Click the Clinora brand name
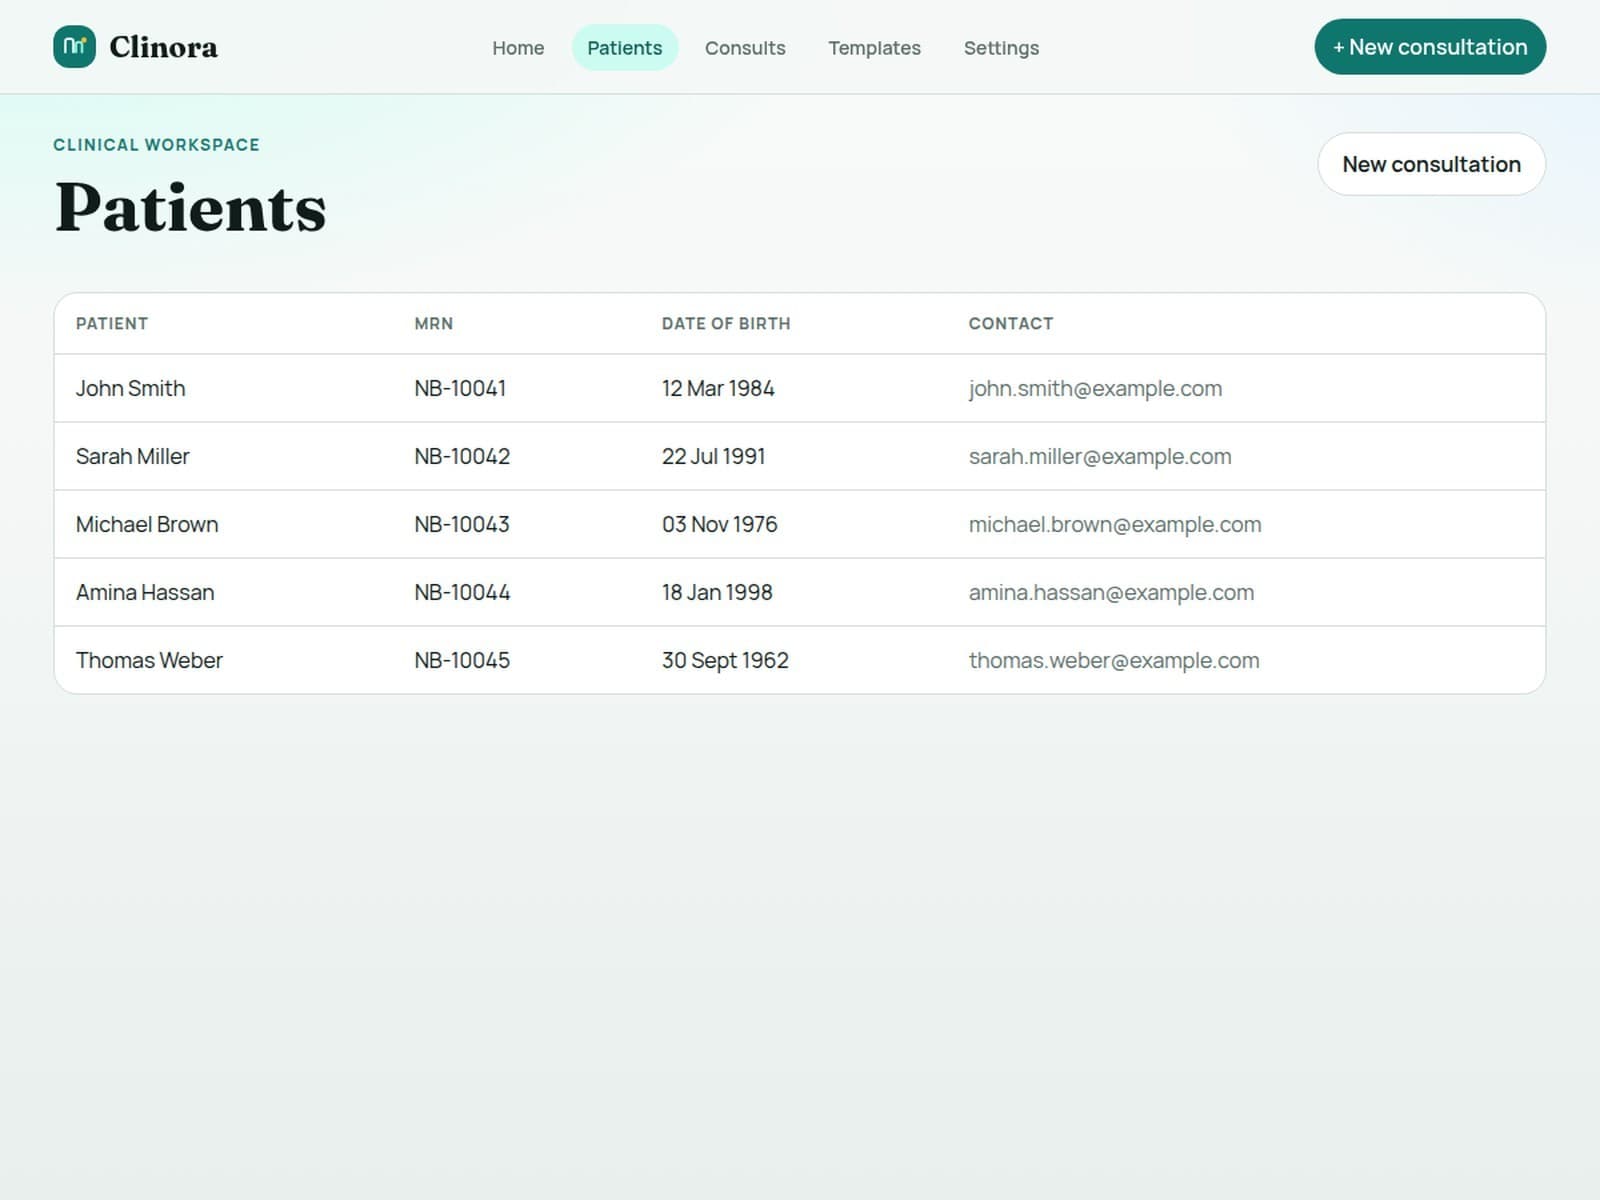The height and width of the screenshot is (1200, 1600). [163, 47]
